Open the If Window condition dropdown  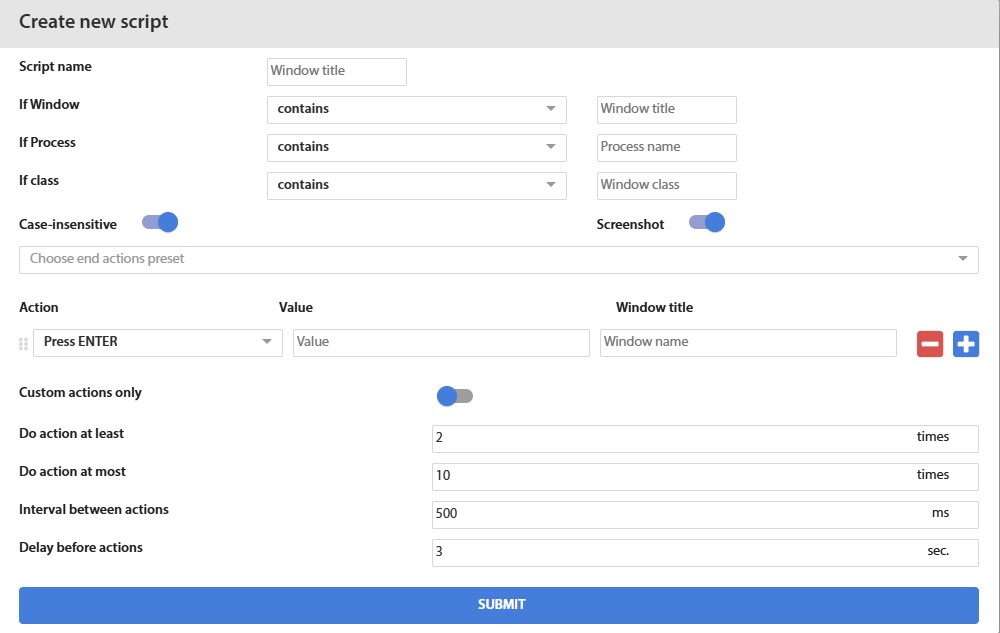point(416,109)
